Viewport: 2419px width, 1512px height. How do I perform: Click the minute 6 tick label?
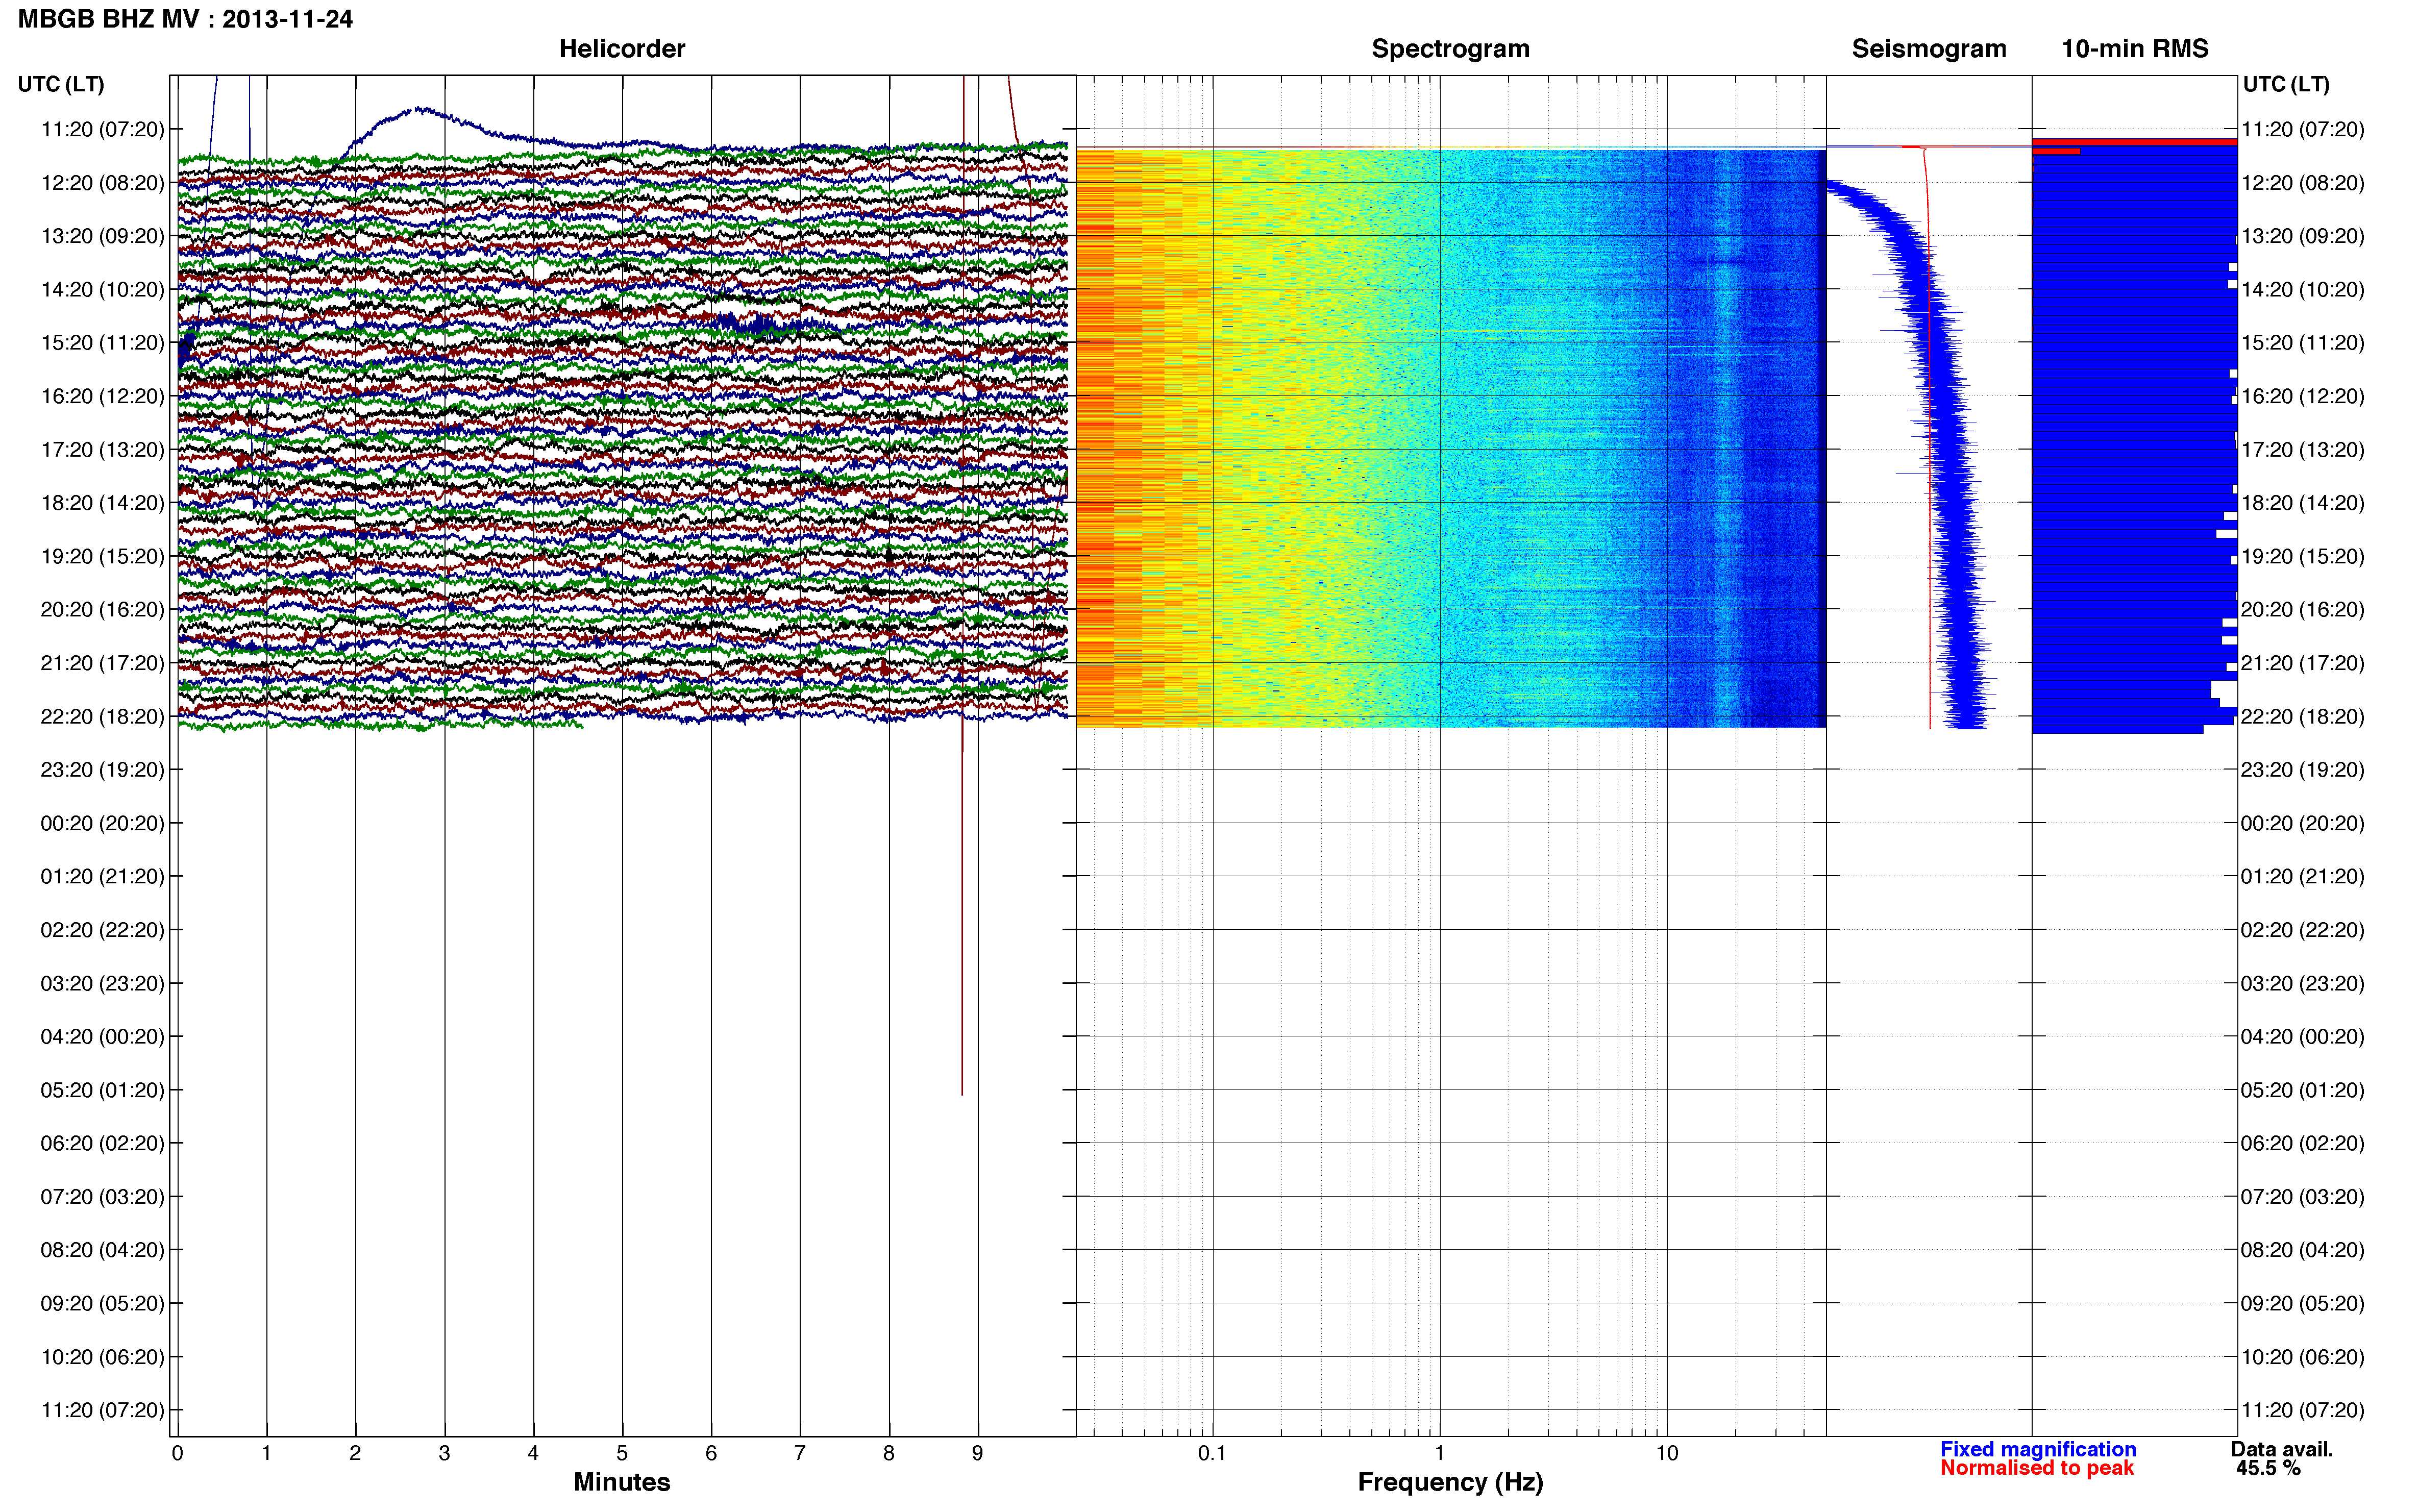coord(711,1453)
